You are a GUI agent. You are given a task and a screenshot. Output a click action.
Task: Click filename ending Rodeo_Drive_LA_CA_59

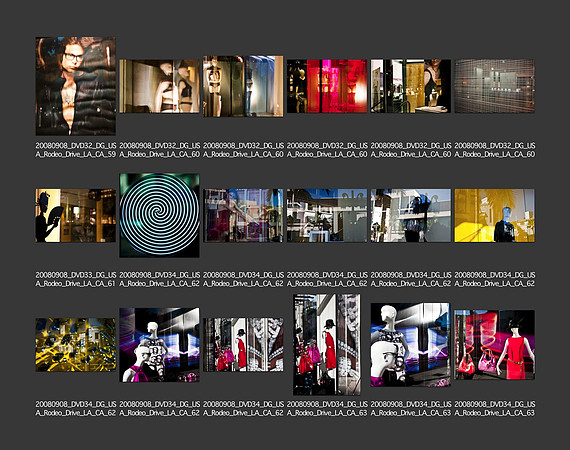click(76, 150)
